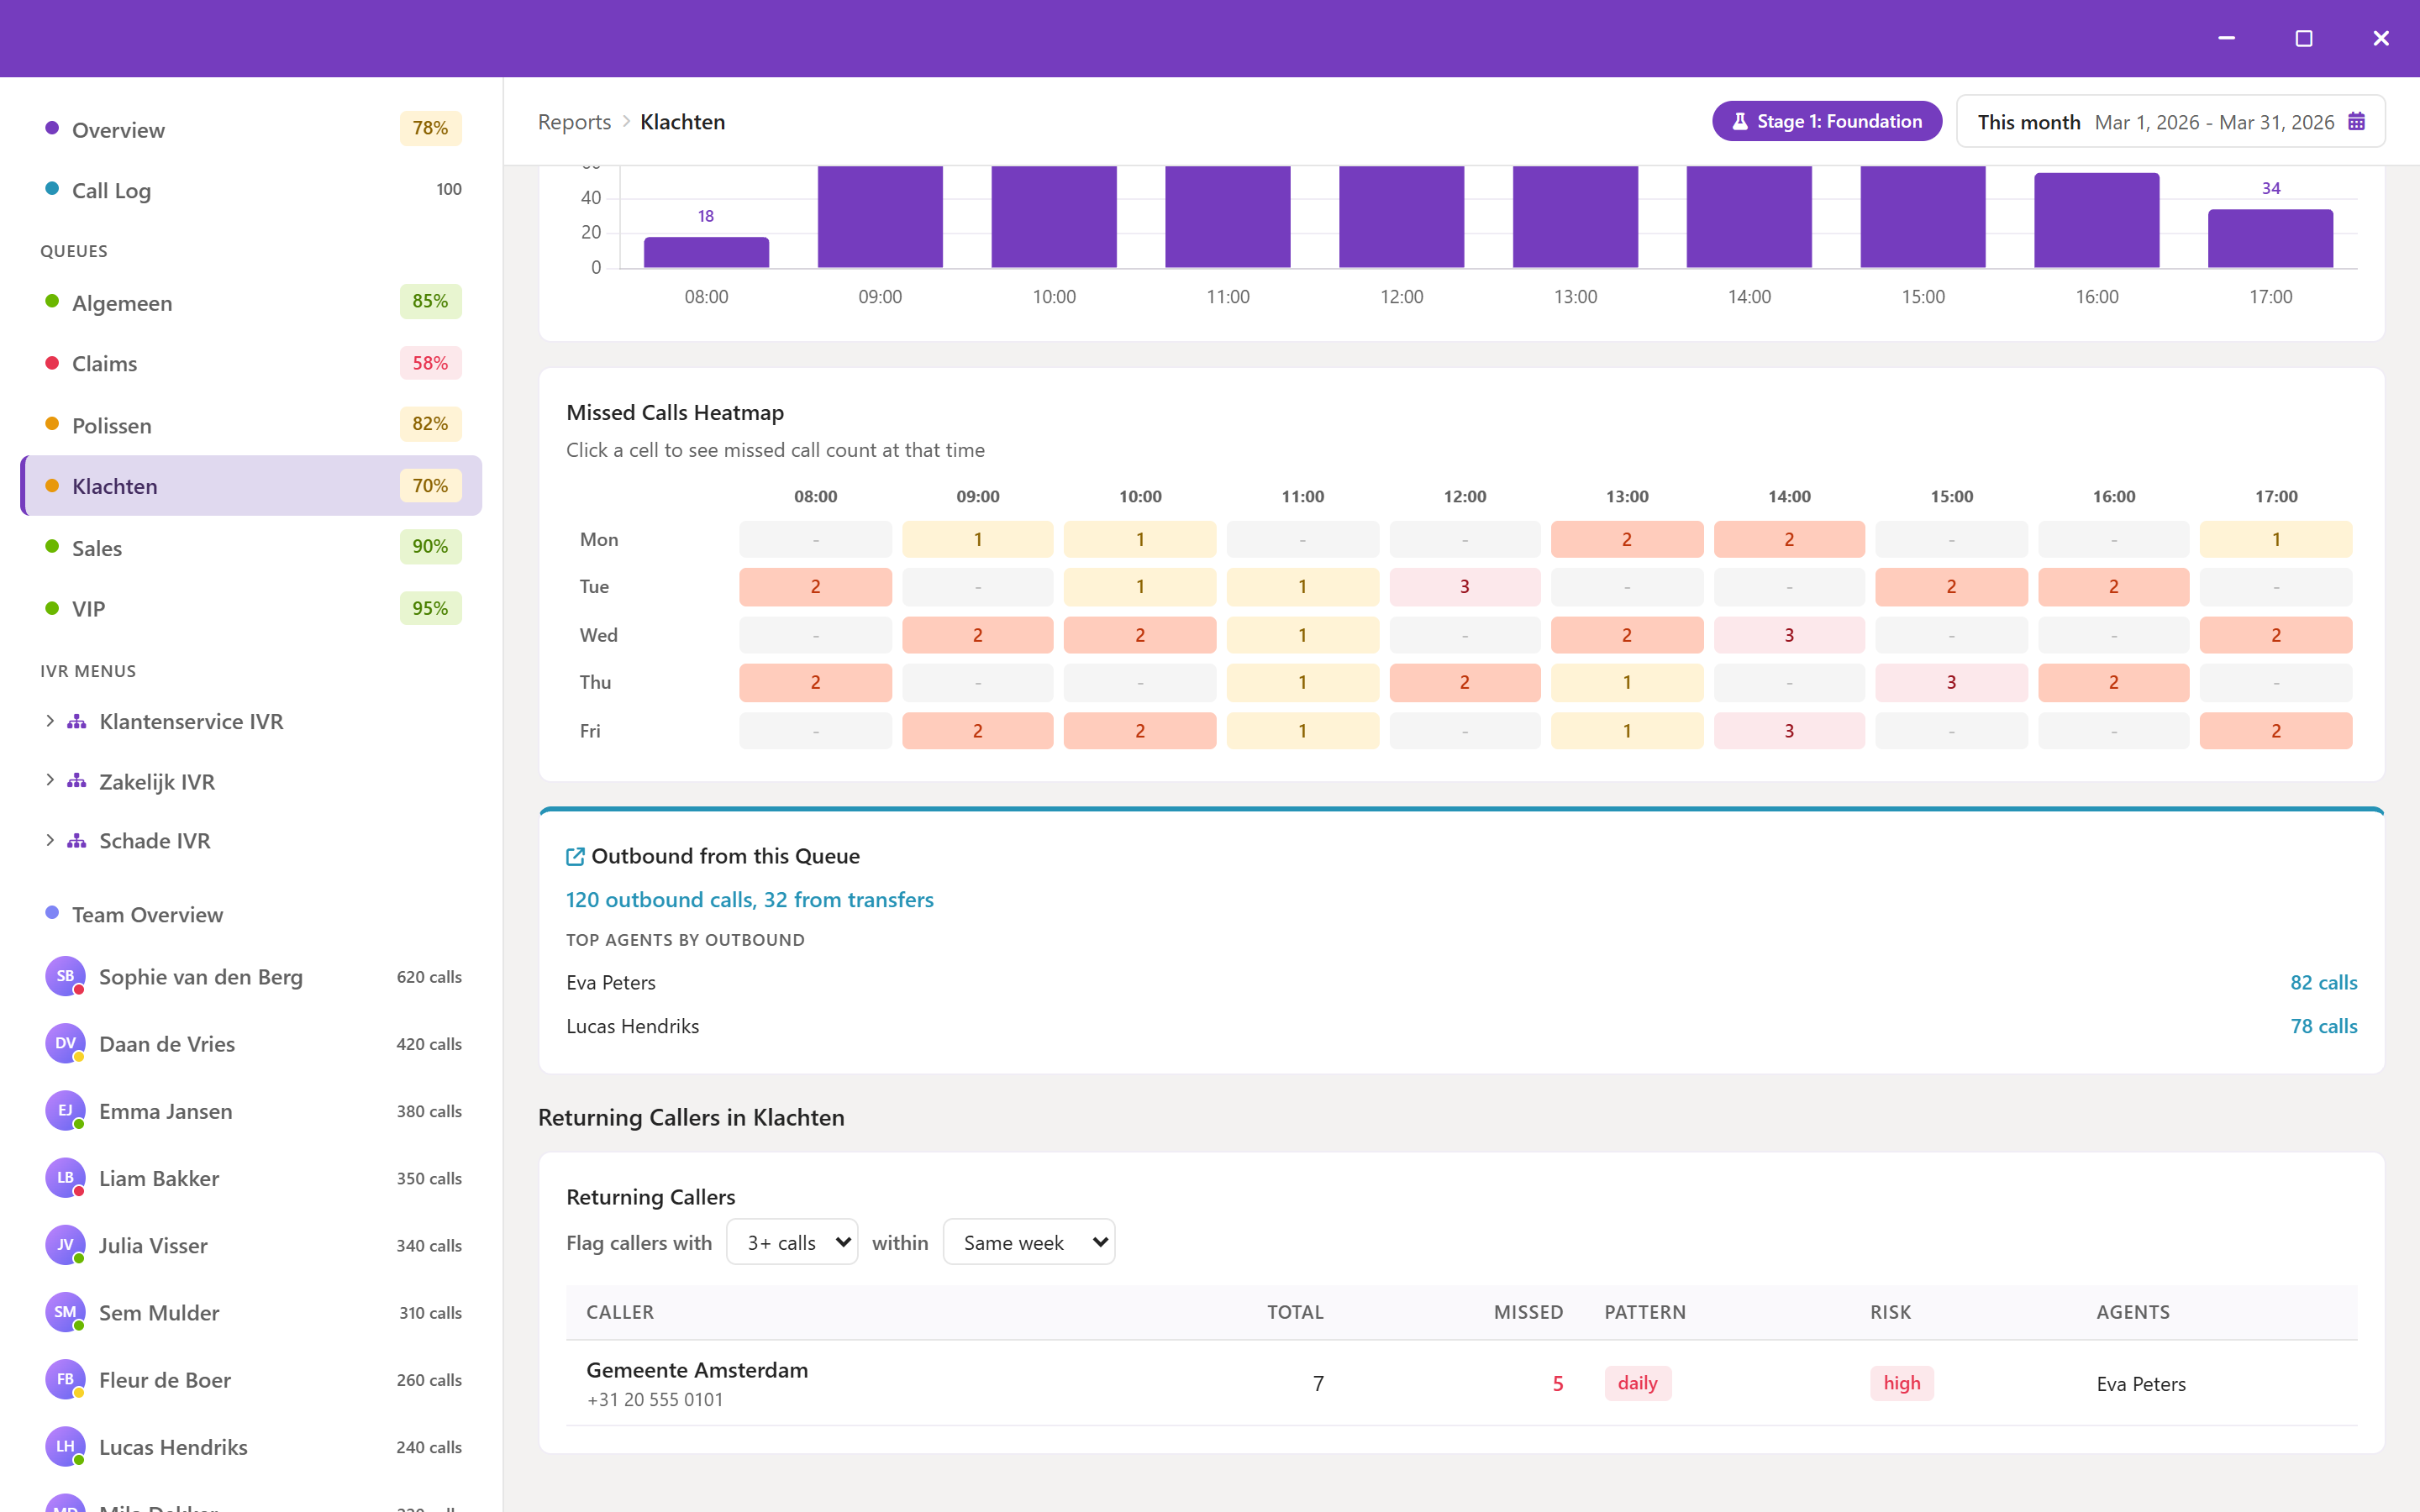Click Monday 09:00 heatmap cell
Viewport: 2420px width, 1512px height.
click(x=978, y=539)
